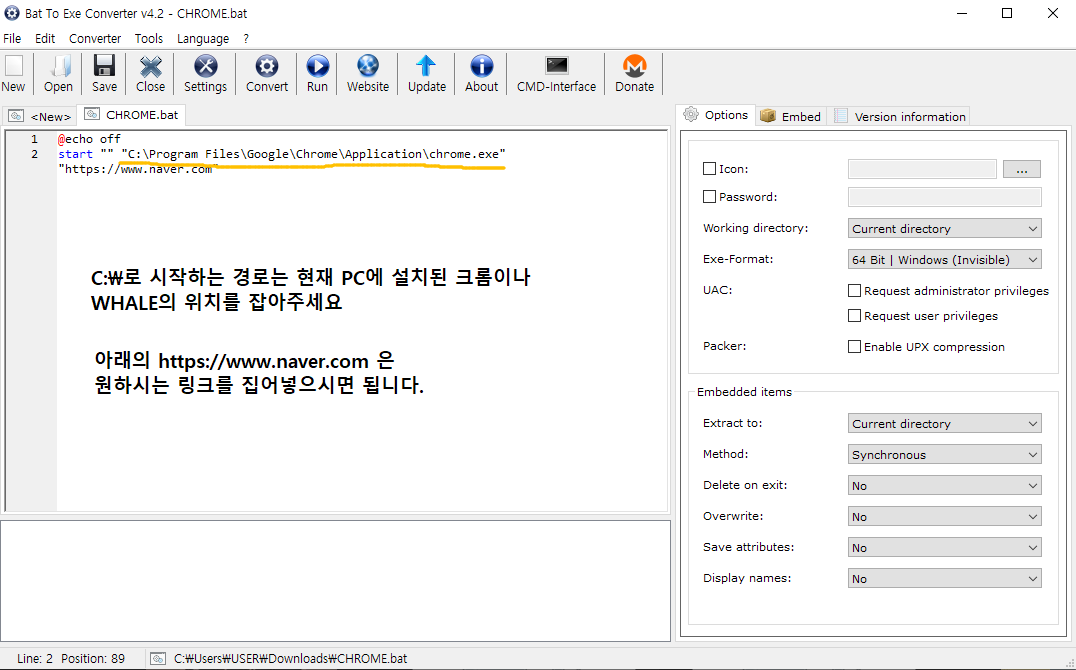
Task: Switch to the Version information tab
Action: (900, 116)
